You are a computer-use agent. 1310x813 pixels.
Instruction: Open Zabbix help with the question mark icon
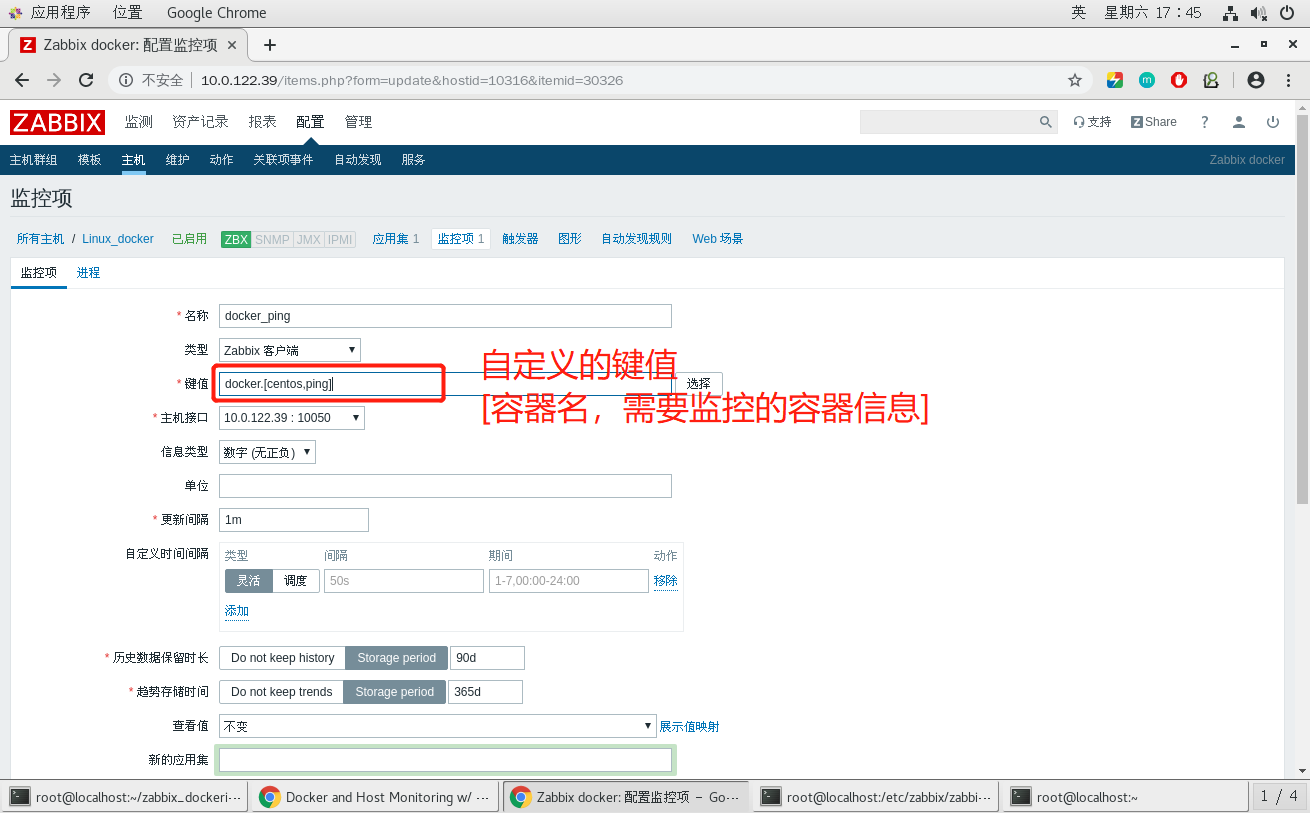[x=1205, y=121]
